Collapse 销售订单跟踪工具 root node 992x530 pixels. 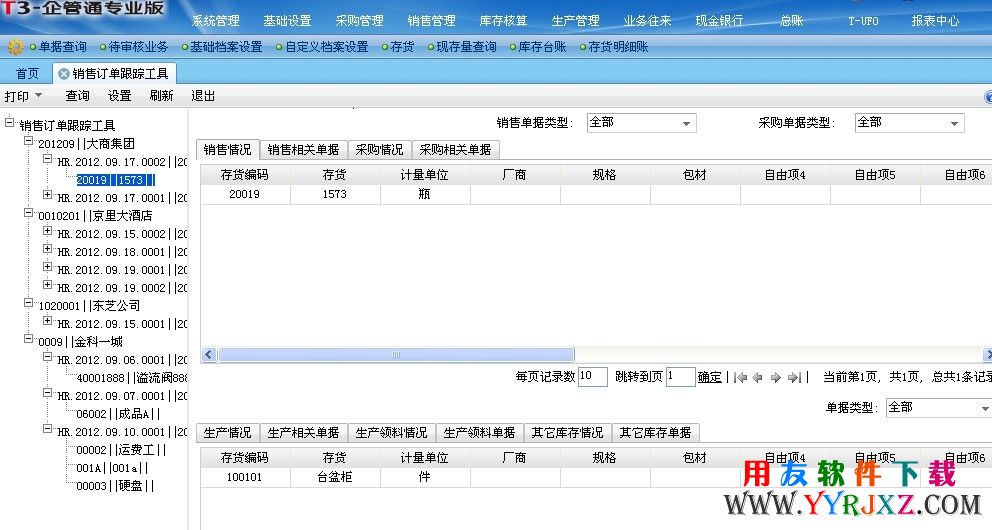(x=9, y=122)
